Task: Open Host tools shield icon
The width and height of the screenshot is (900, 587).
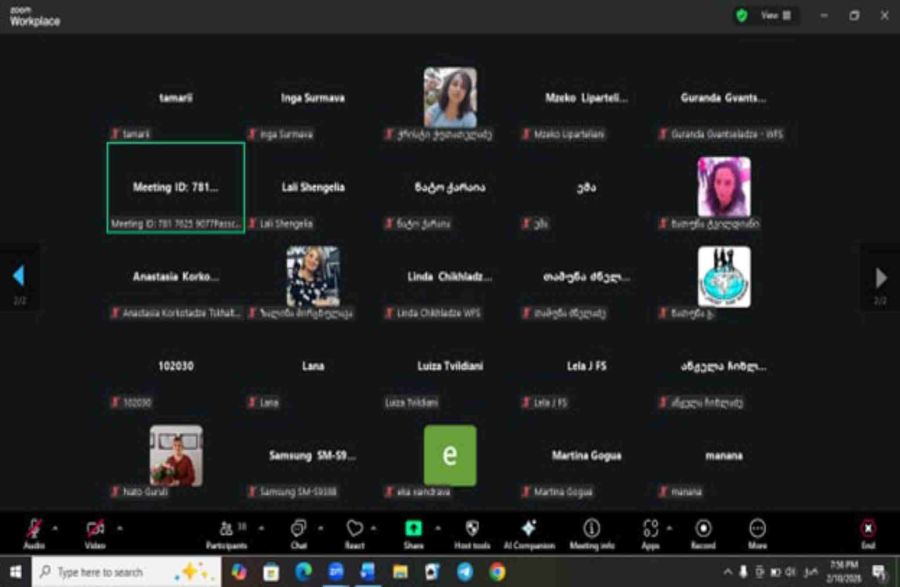Action: [x=472, y=530]
